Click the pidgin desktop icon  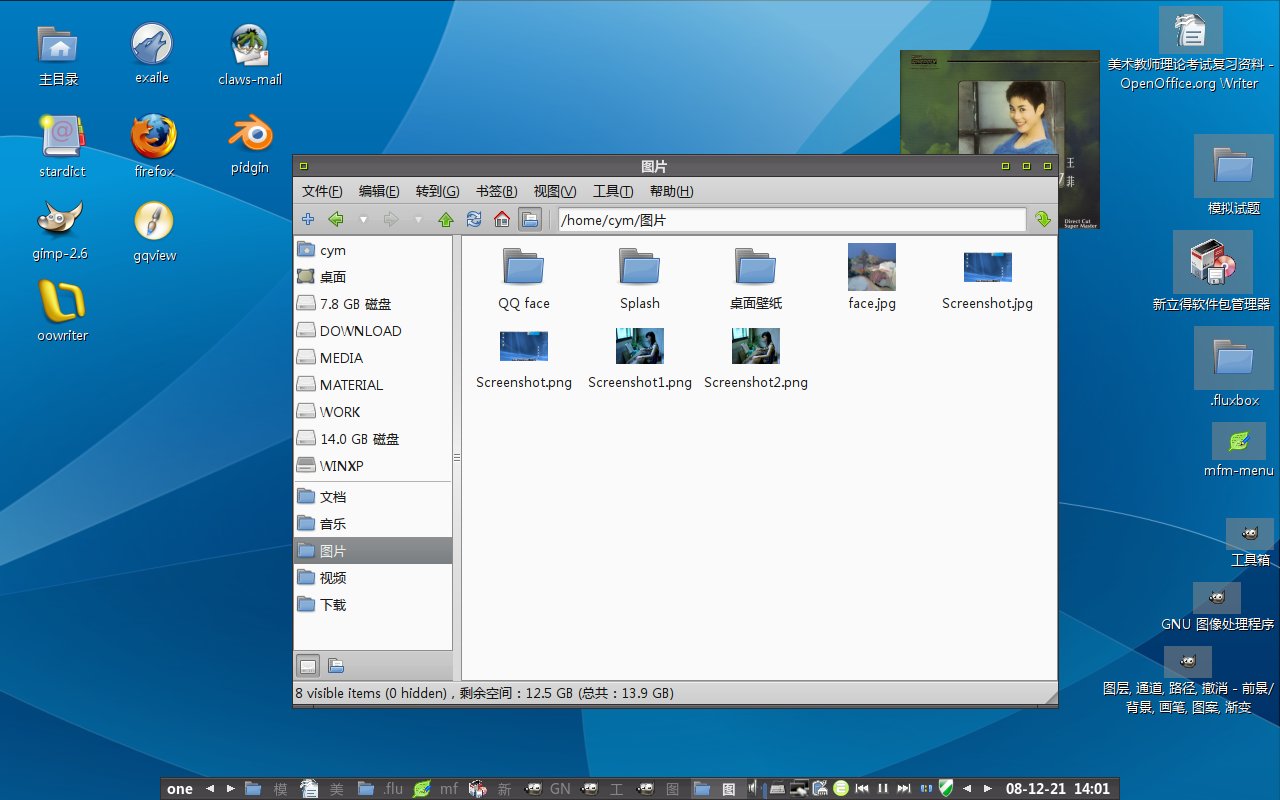point(250,145)
